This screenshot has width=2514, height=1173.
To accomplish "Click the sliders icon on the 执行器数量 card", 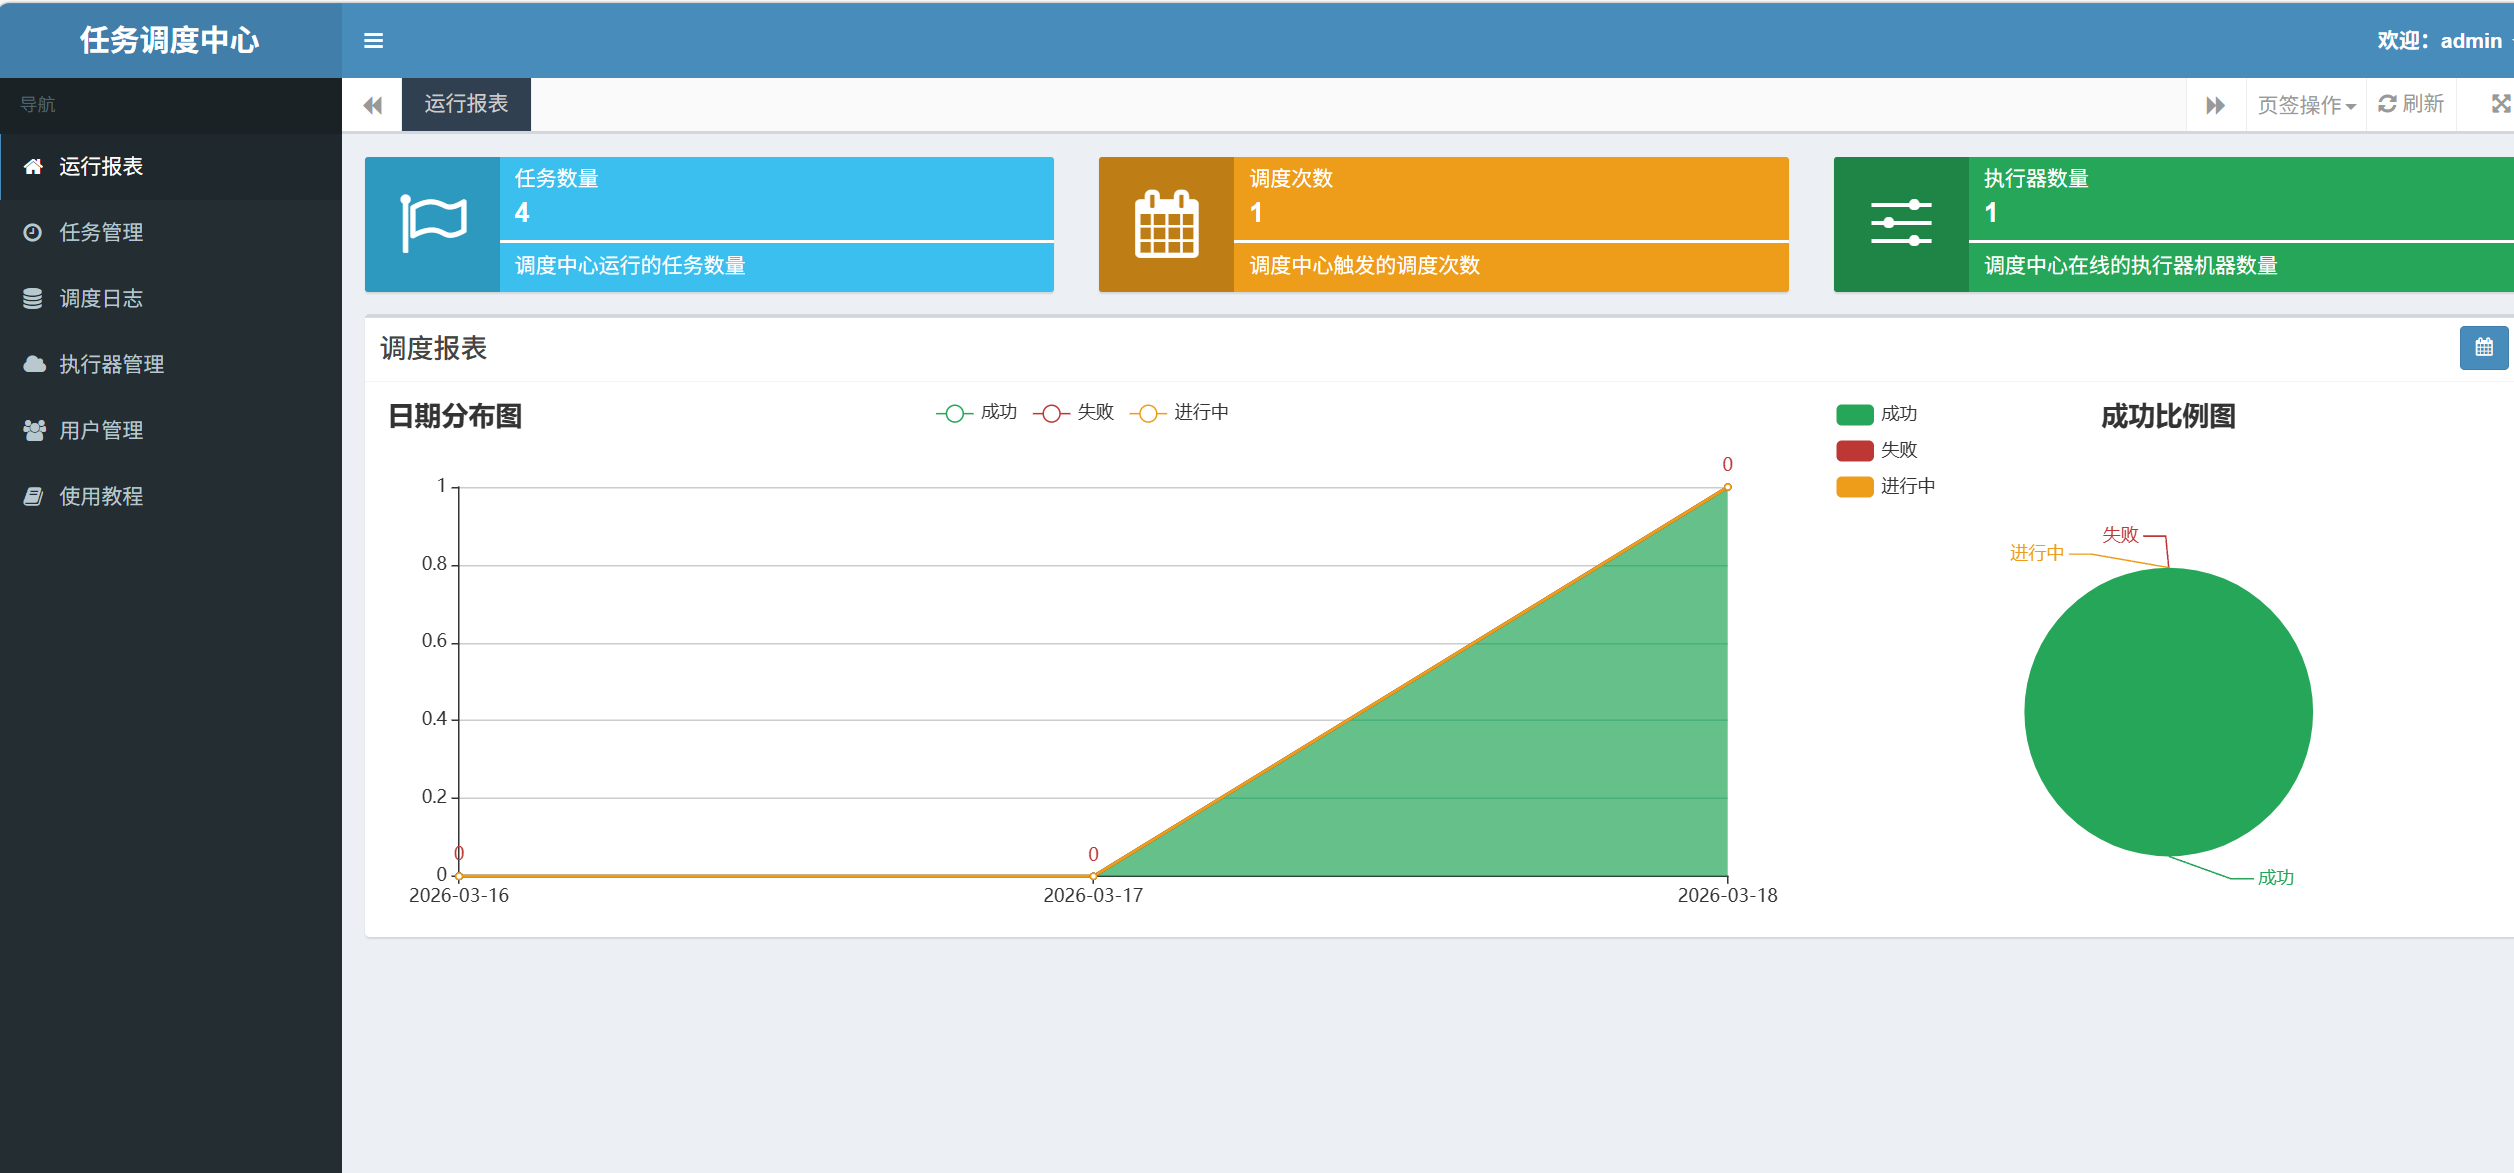I will pos(1901,223).
